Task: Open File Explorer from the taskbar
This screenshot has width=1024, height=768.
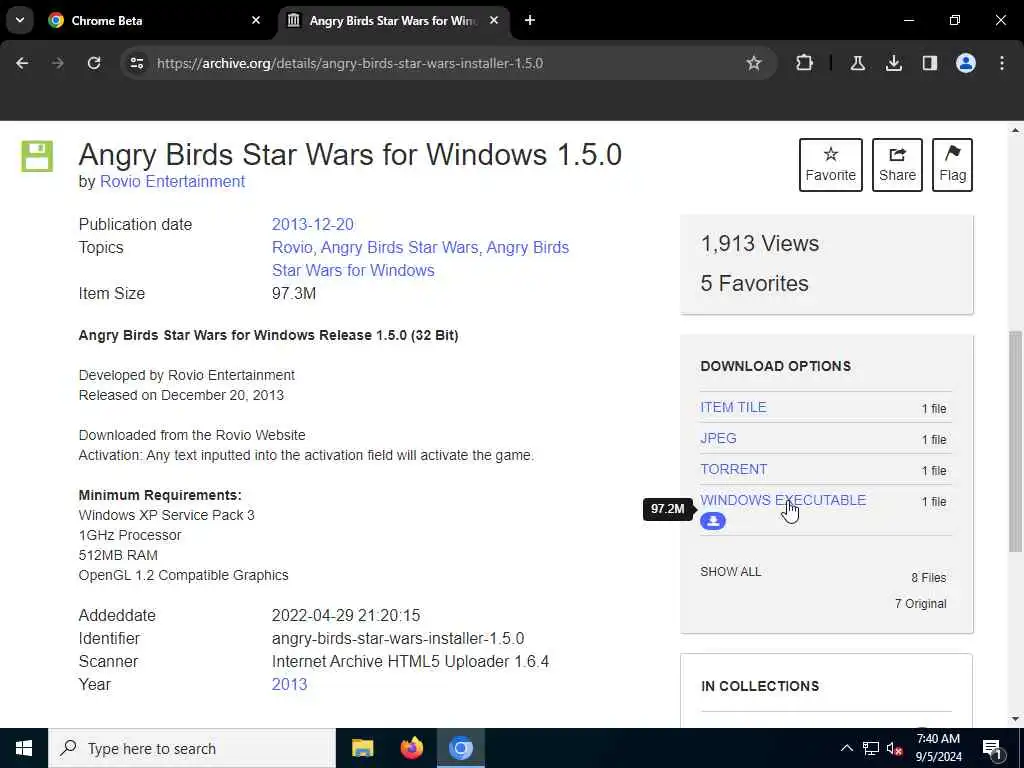Action: 362,748
